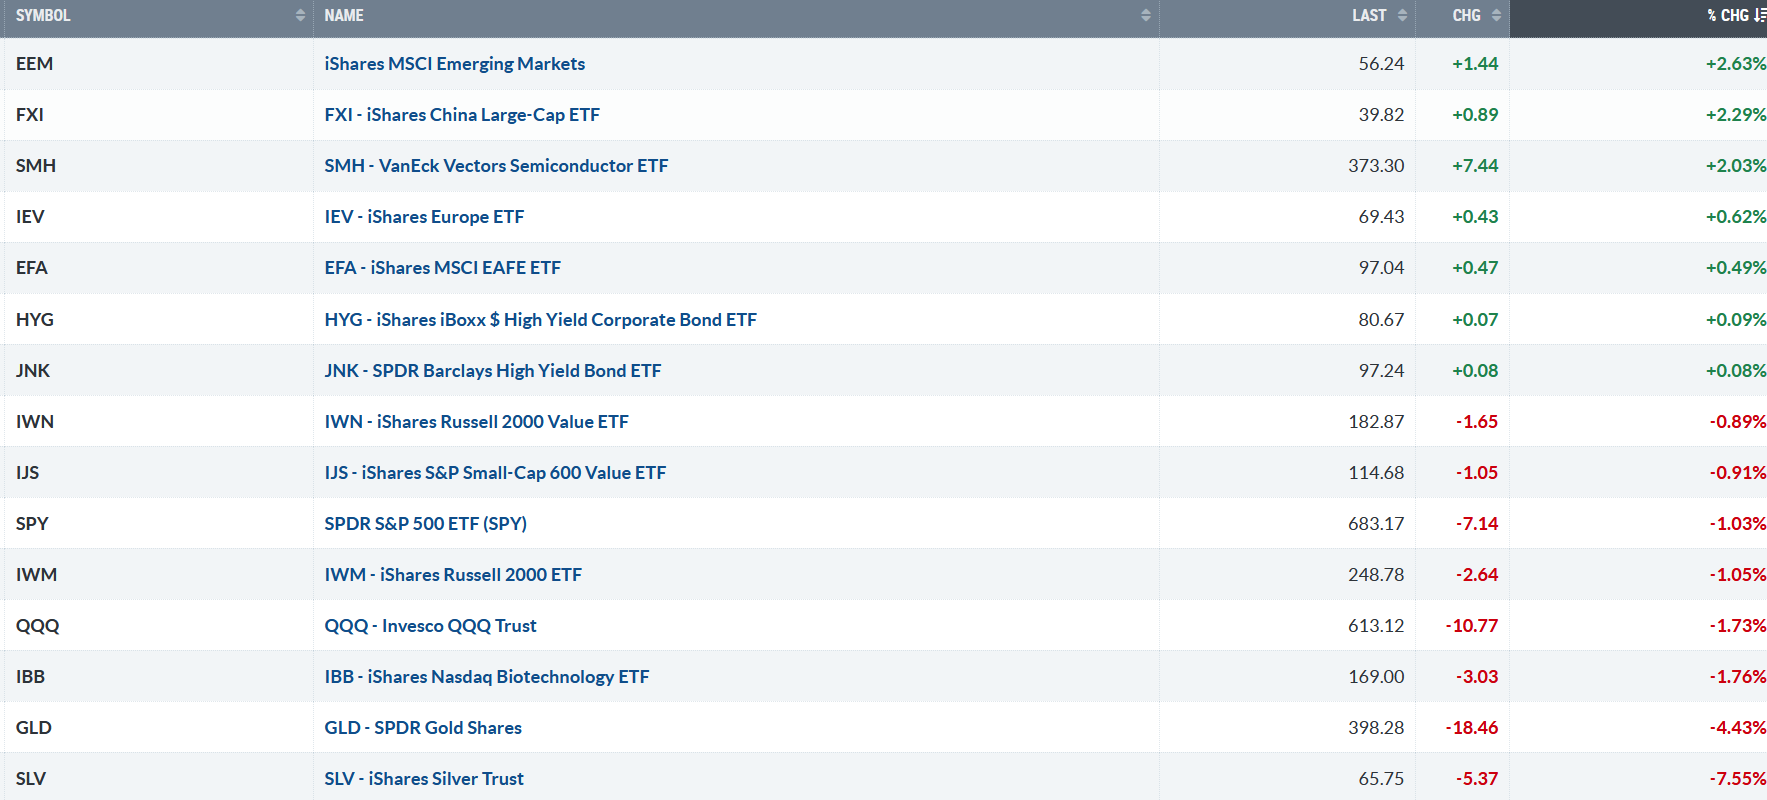Open HYG High Yield Corporate Bond ETF link
Screen dimensions: 1767x800
pos(540,320)
